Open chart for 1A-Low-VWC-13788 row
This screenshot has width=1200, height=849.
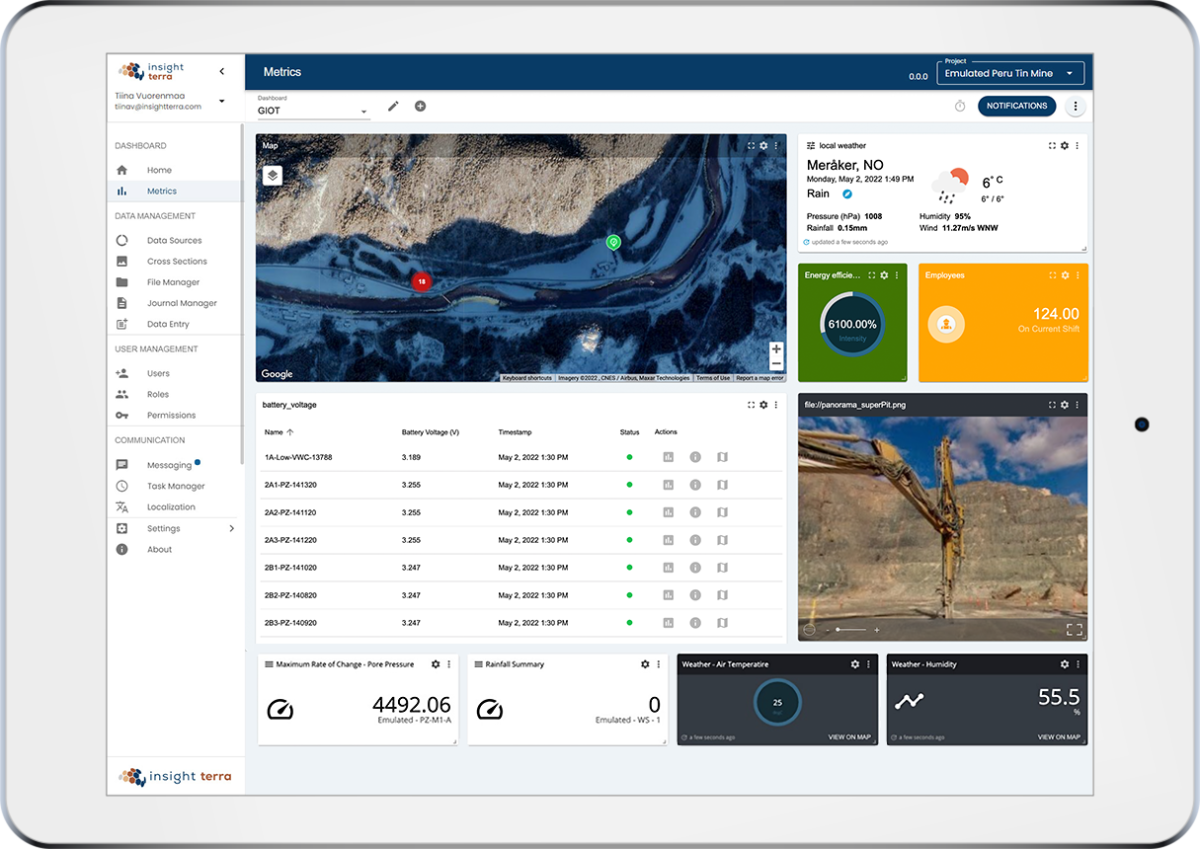pyautogui.click(x=668, y=457)
